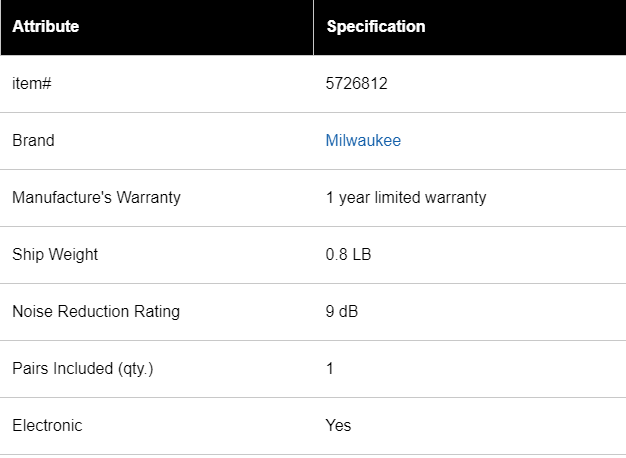
Task: Click the Noise Reduction Rating label
Action: (96, 312)
